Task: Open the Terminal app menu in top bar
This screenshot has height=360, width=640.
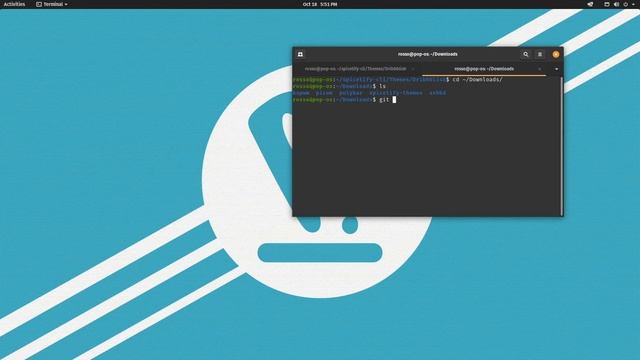Action: point(52,4)
